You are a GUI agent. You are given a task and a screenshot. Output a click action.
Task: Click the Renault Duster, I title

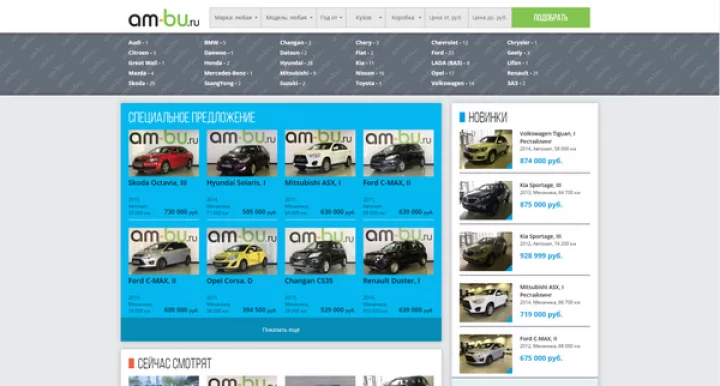[x=391, y=281]
